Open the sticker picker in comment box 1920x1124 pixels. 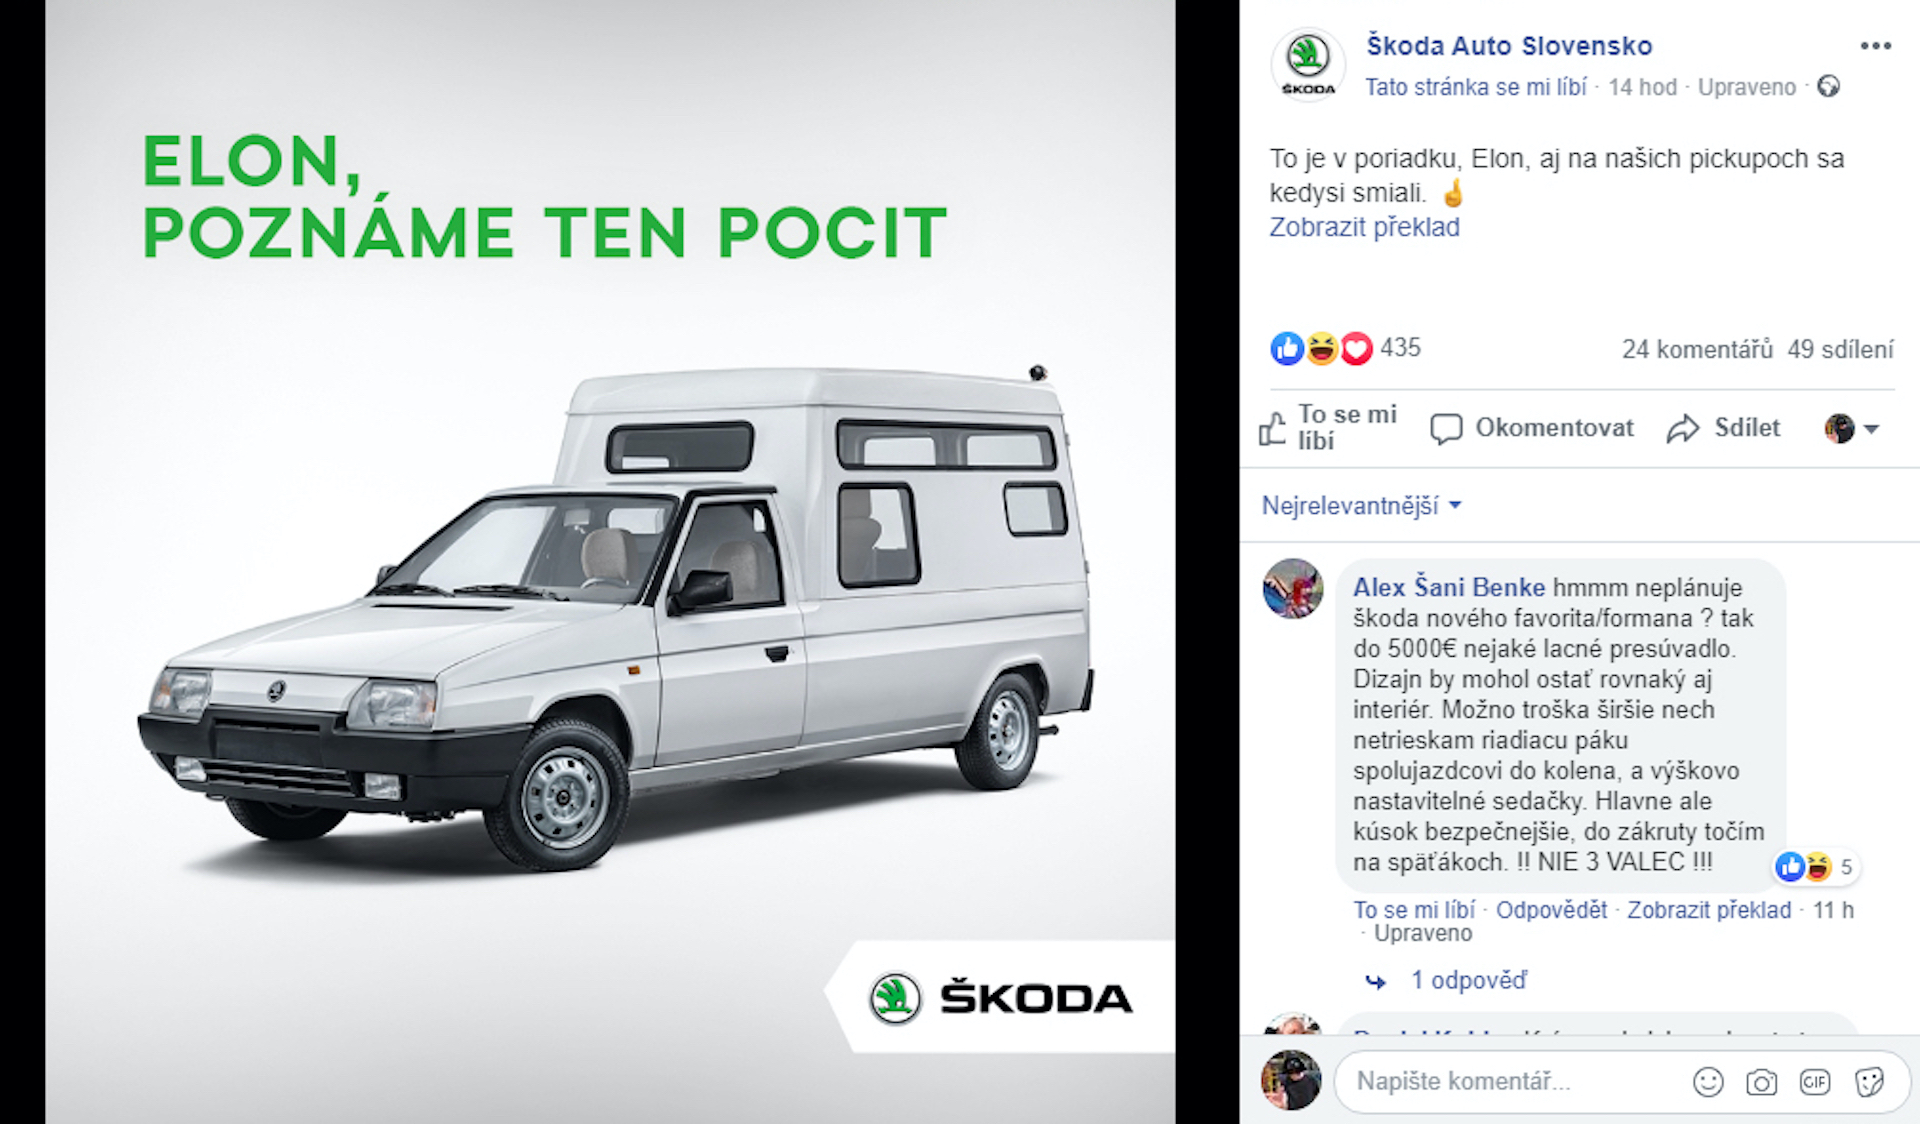tap(1868, 1081)
